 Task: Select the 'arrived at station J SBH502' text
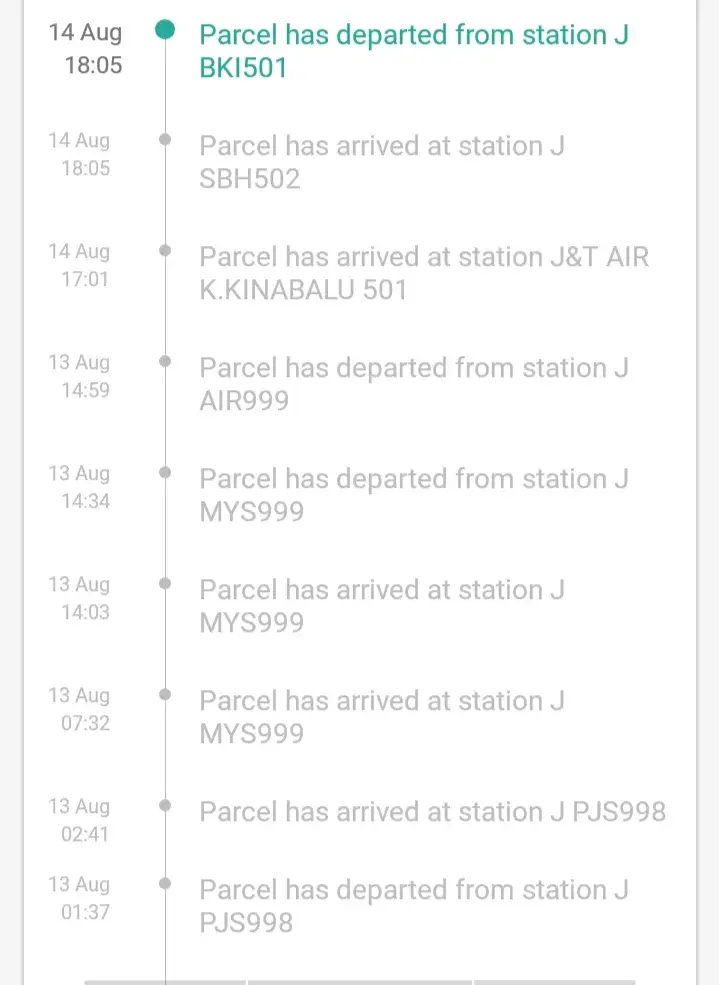(382, 161)
